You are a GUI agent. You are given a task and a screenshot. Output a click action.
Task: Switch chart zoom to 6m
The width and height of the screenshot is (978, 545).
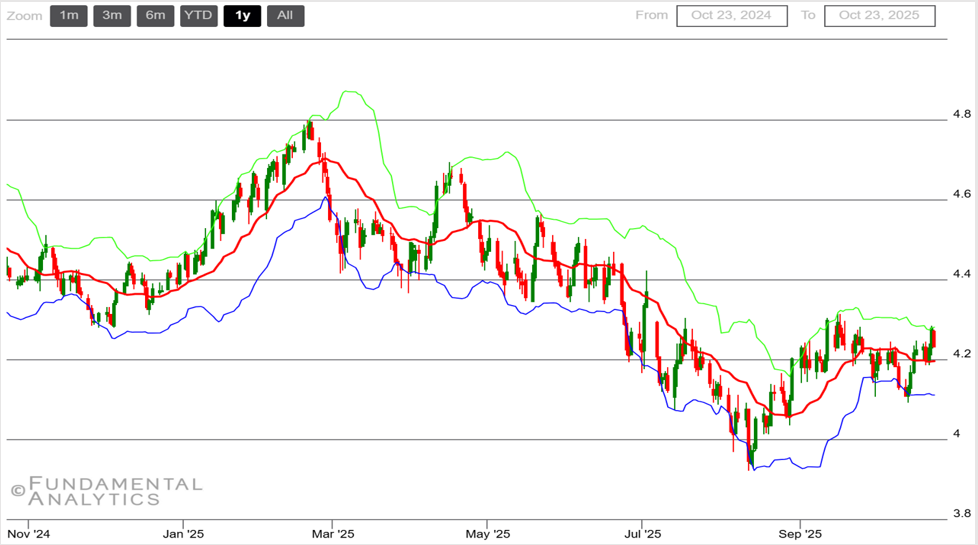pyautogui.click(x=155, y=15)
